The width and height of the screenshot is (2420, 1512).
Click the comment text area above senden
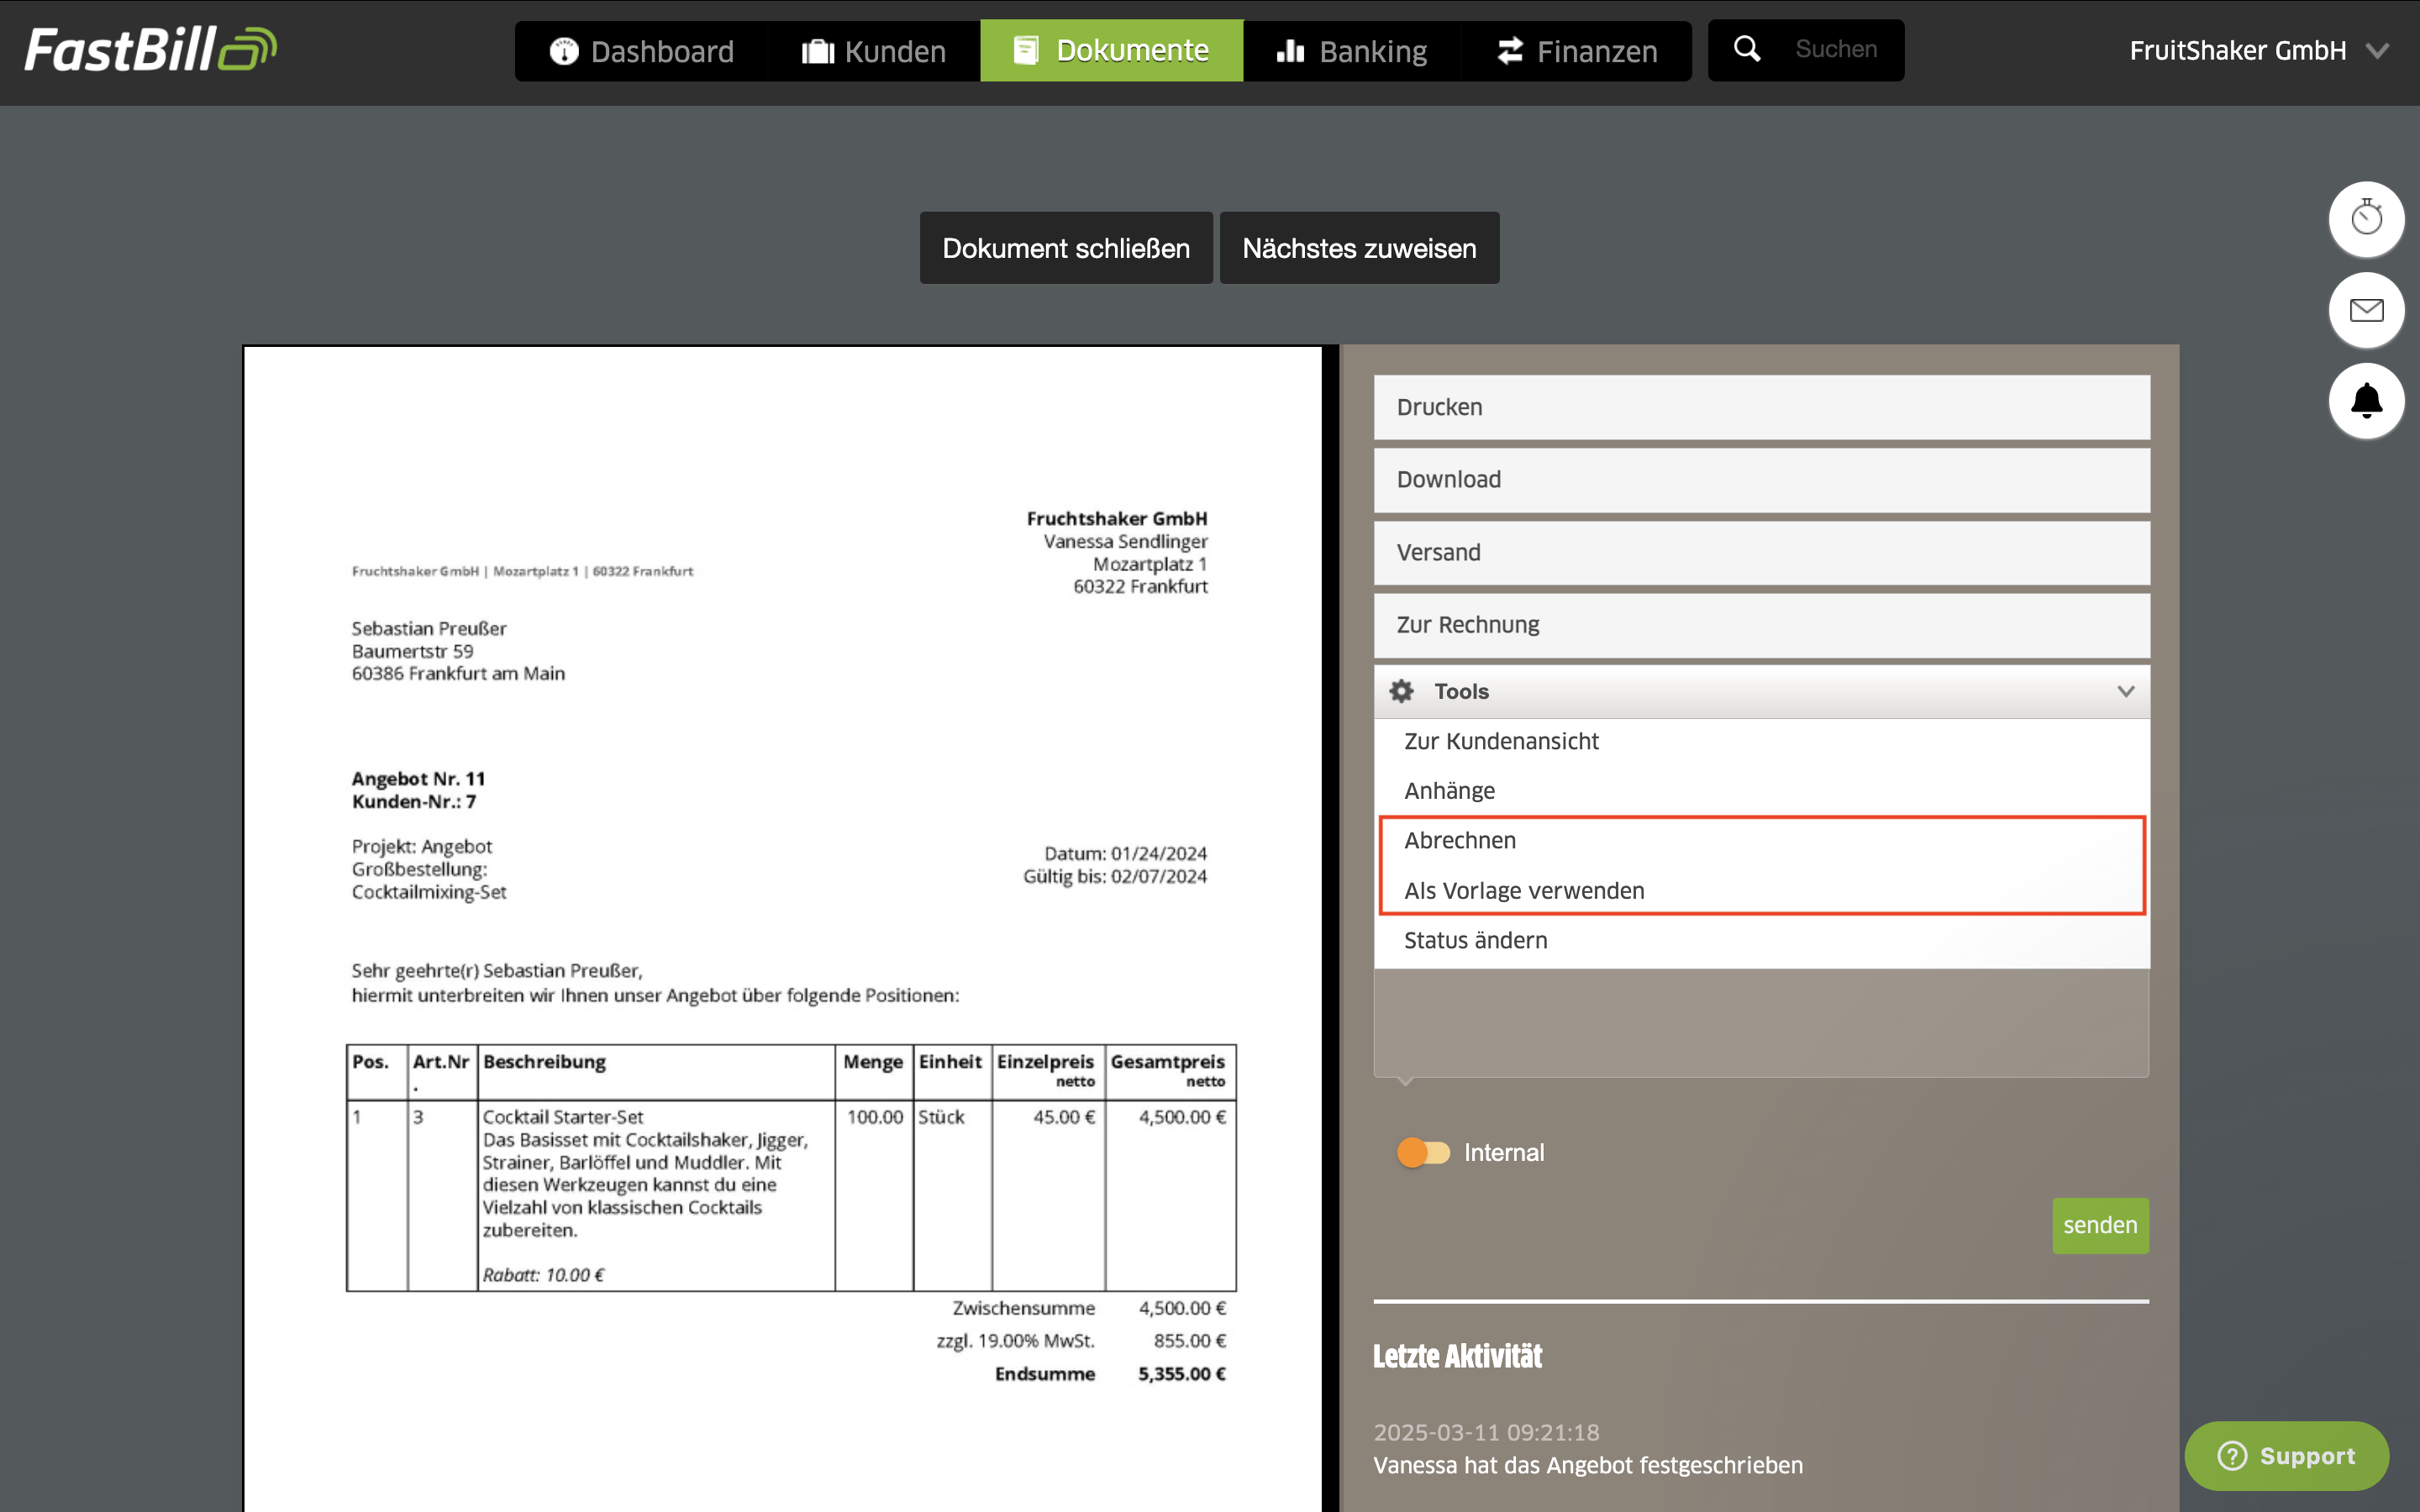[1762, 1022]
